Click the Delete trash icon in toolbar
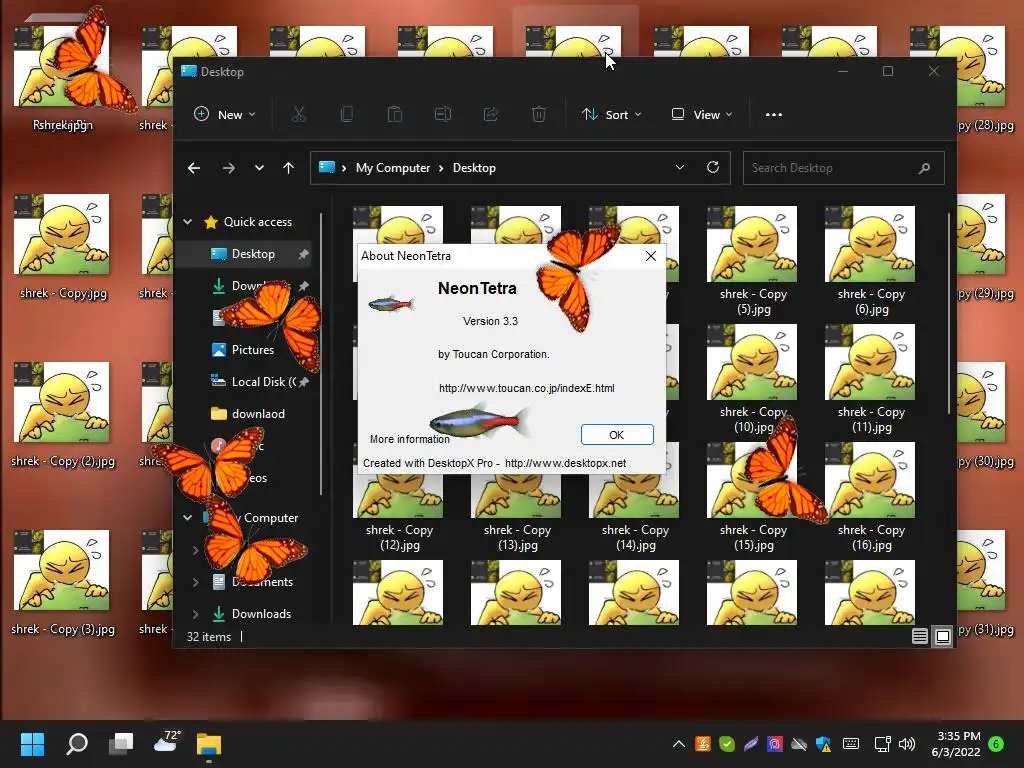1024x768 pixels. click(x=539, y=114)
